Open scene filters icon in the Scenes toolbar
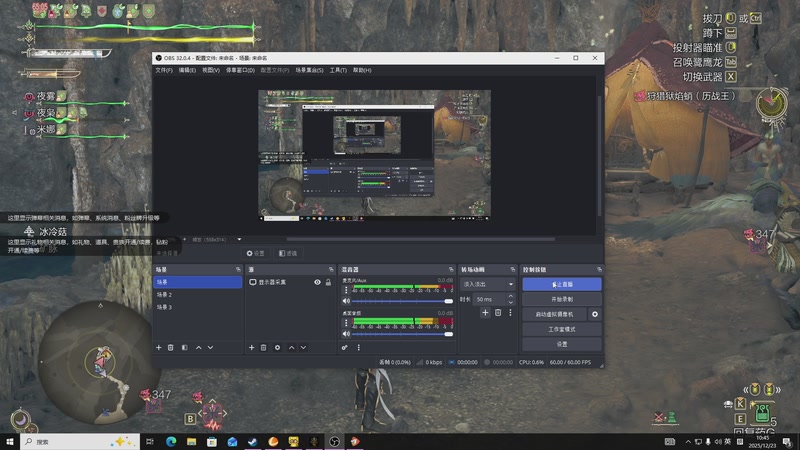 click(x=185, y=347)
